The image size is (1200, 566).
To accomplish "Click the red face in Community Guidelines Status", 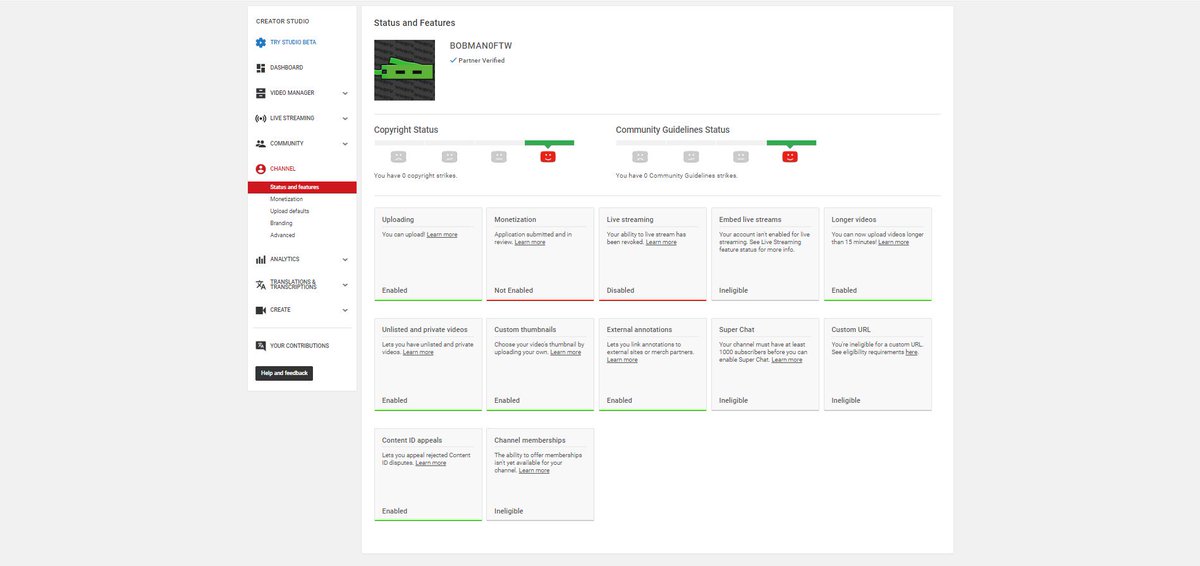I will click(x=790, y=157).
